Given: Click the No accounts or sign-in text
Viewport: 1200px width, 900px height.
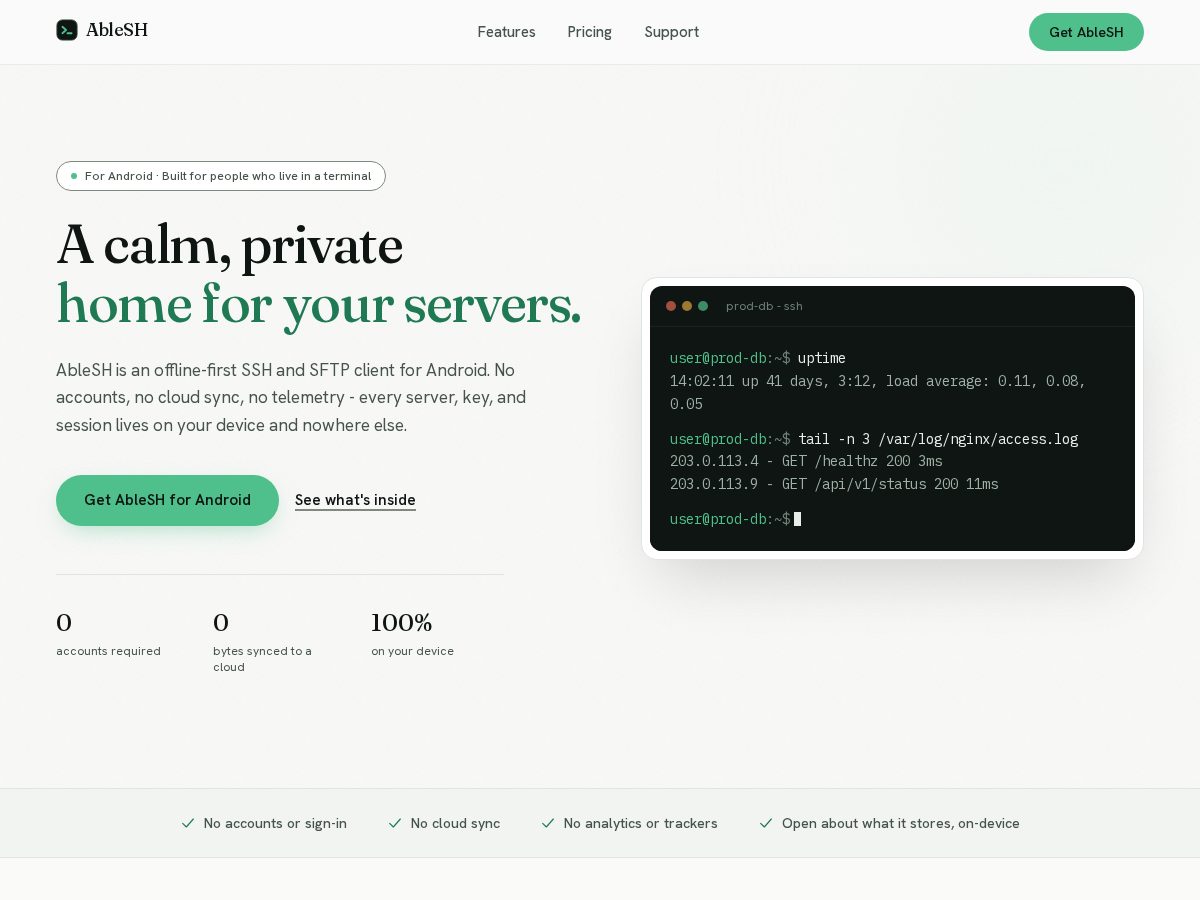Looking at the screenshot, I should [x=275, y=823].
